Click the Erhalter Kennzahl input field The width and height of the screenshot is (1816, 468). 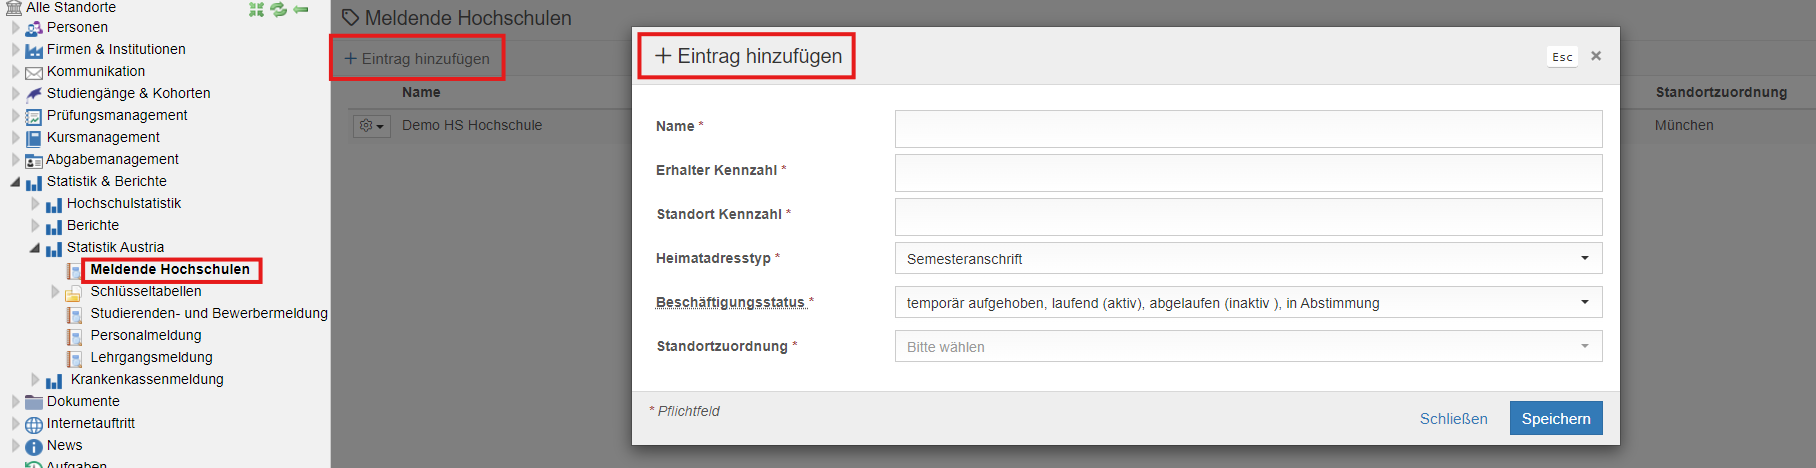tap(1248, 172)
